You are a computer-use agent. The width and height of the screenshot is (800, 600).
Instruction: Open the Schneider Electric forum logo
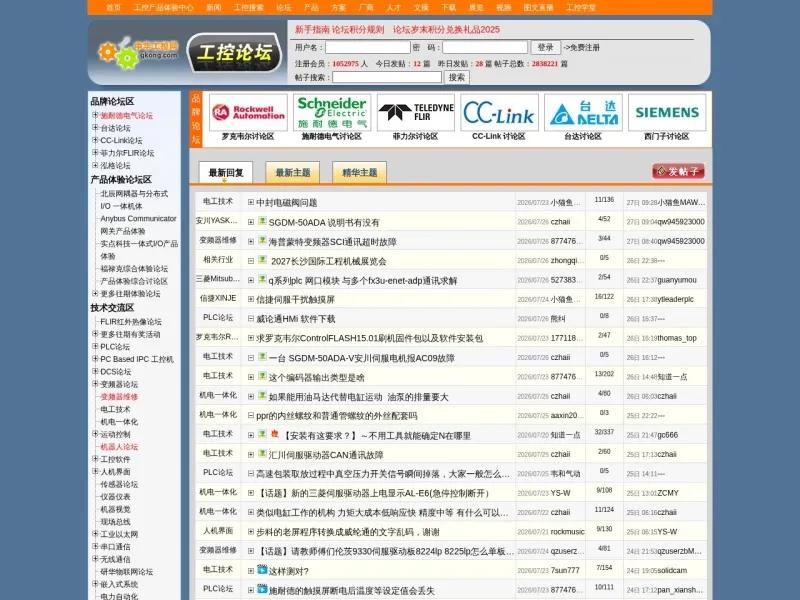(332, 112)
